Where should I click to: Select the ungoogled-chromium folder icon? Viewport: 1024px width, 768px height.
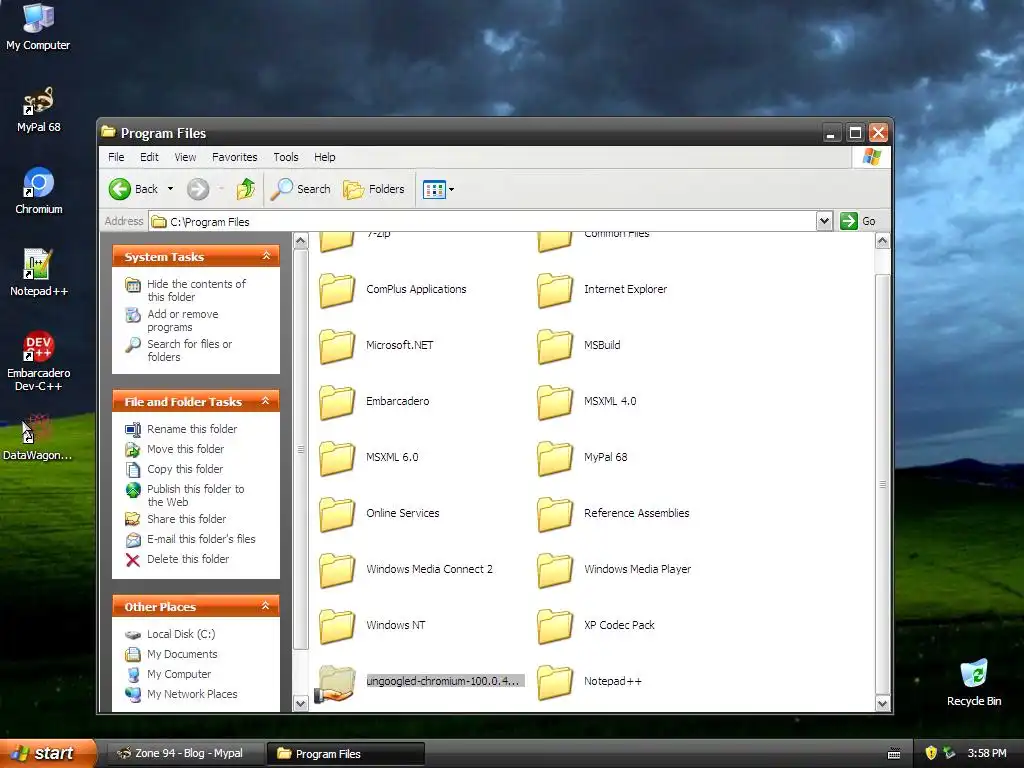(x=336, y=683)
